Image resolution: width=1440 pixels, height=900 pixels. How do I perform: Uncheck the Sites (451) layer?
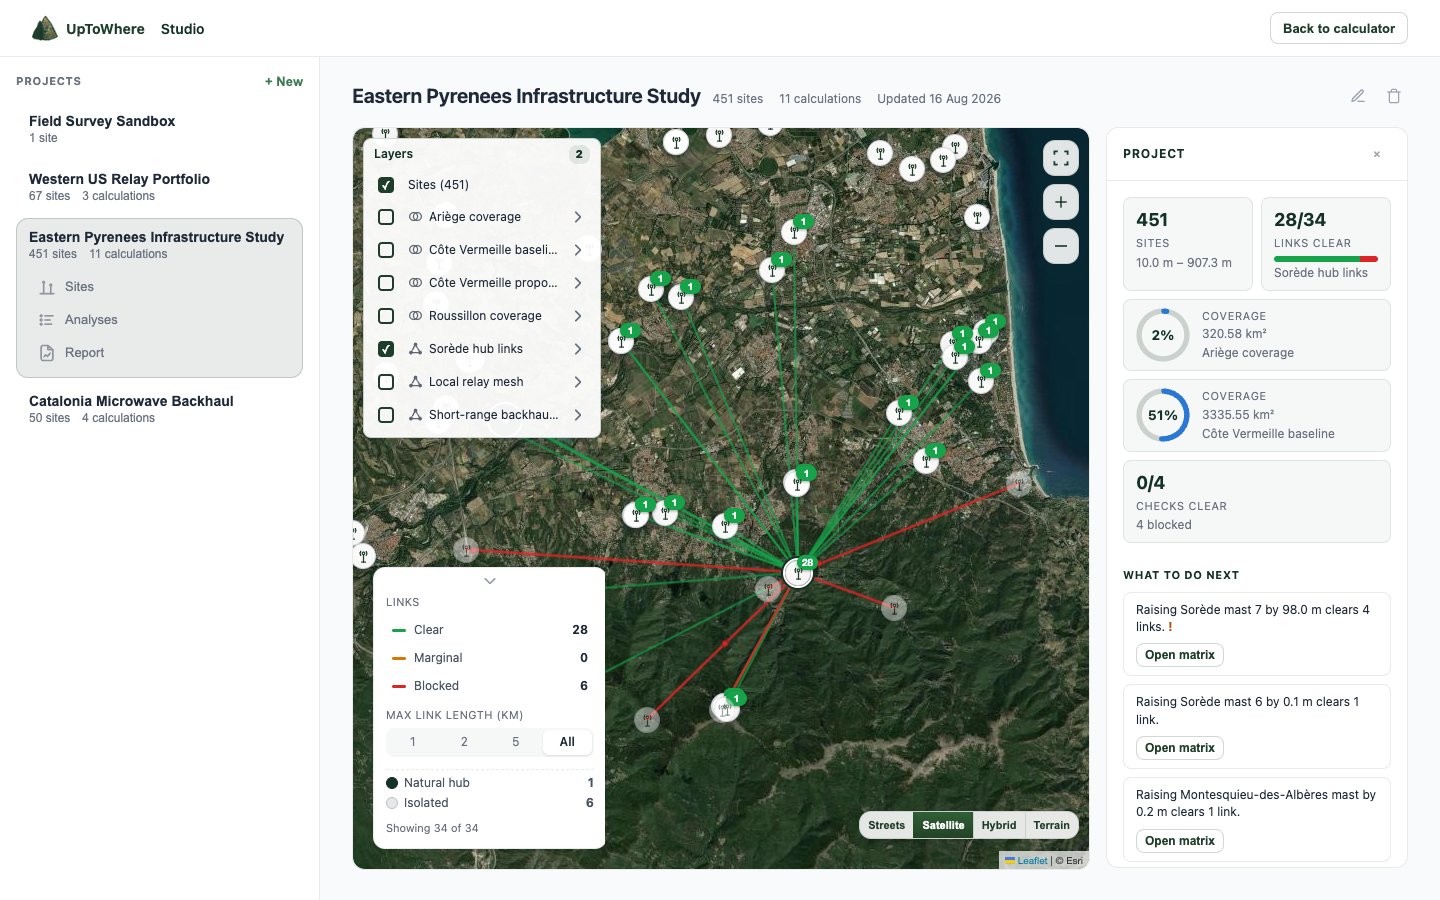pos(386,185)
